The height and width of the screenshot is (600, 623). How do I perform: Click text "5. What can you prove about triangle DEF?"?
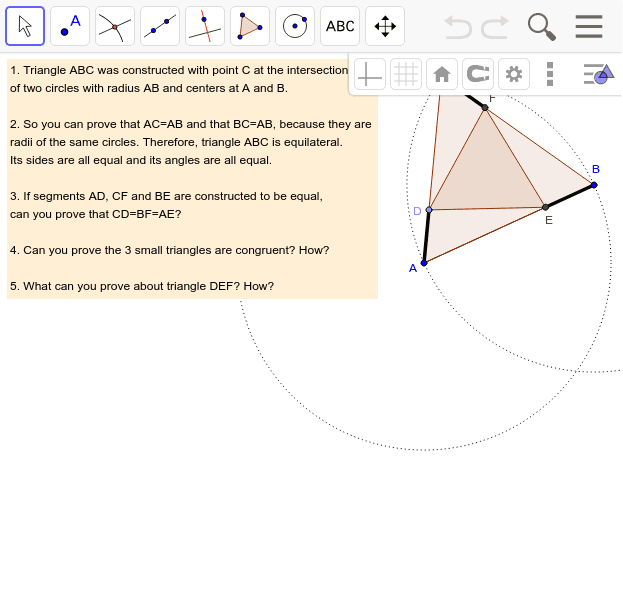125,286
